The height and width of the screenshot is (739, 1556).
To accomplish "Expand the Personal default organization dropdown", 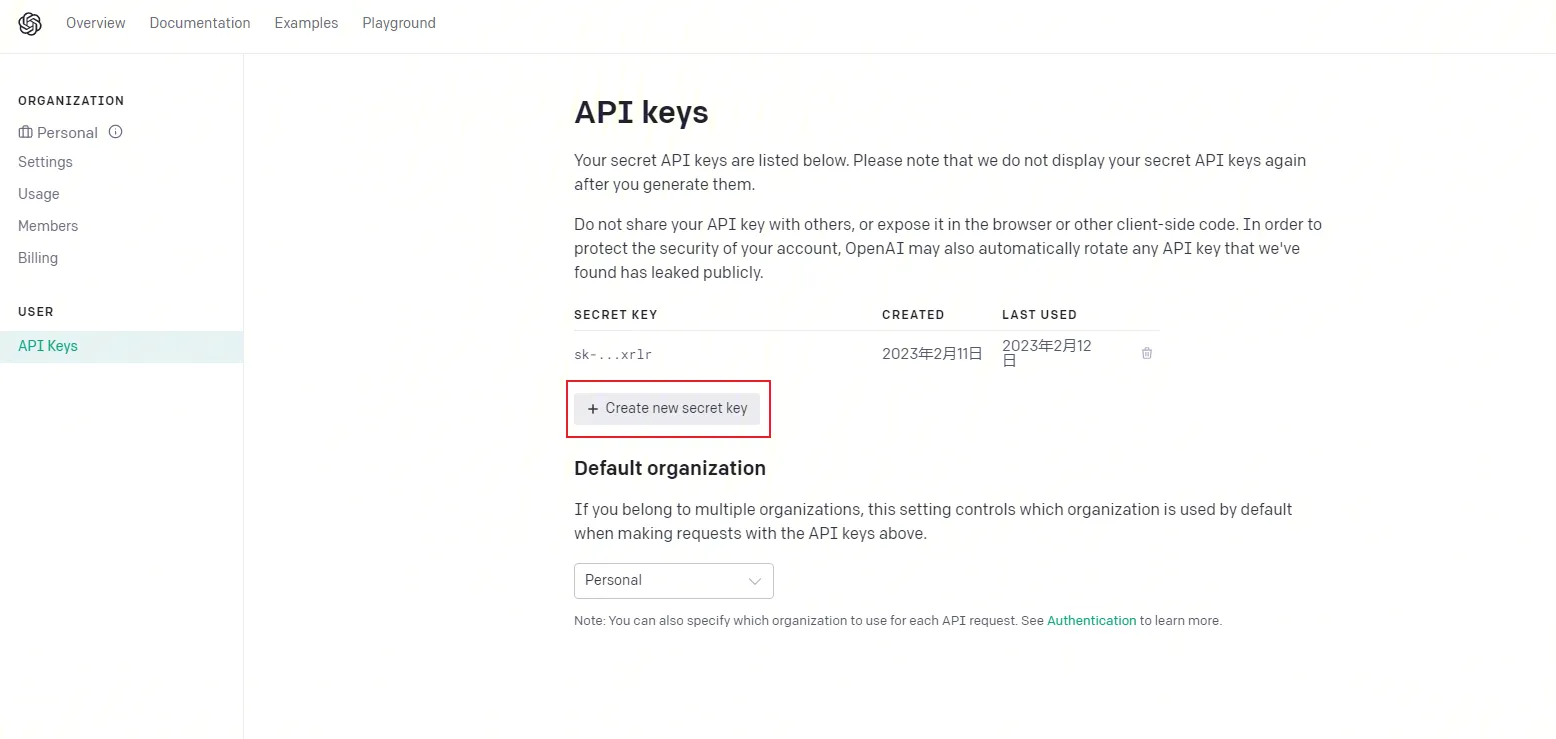I will (x=673, y=580).
